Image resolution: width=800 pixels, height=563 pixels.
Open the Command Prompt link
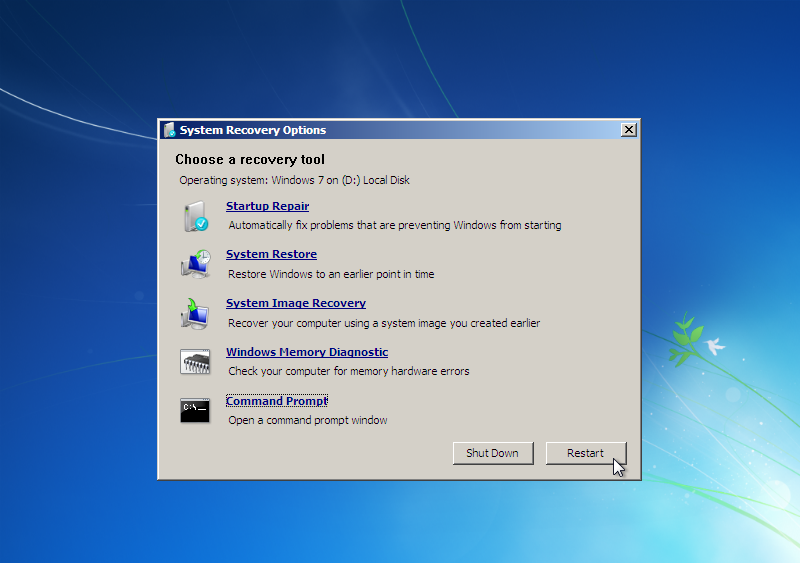click(277, 401)
